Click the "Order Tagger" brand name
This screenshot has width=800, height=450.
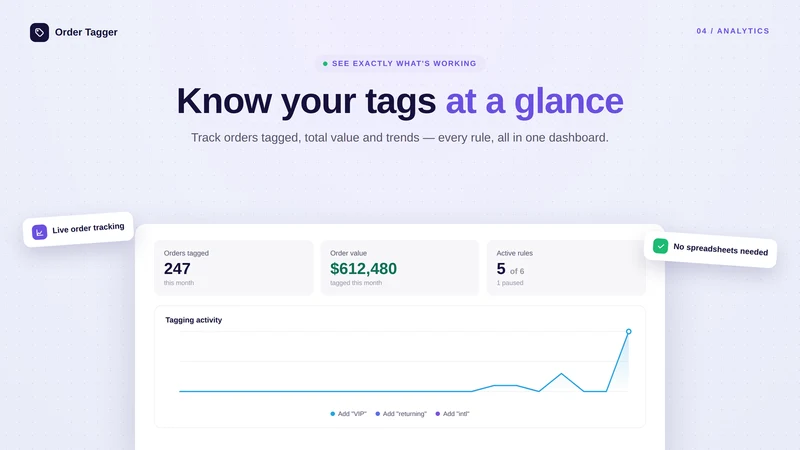[x=86, y=32]
